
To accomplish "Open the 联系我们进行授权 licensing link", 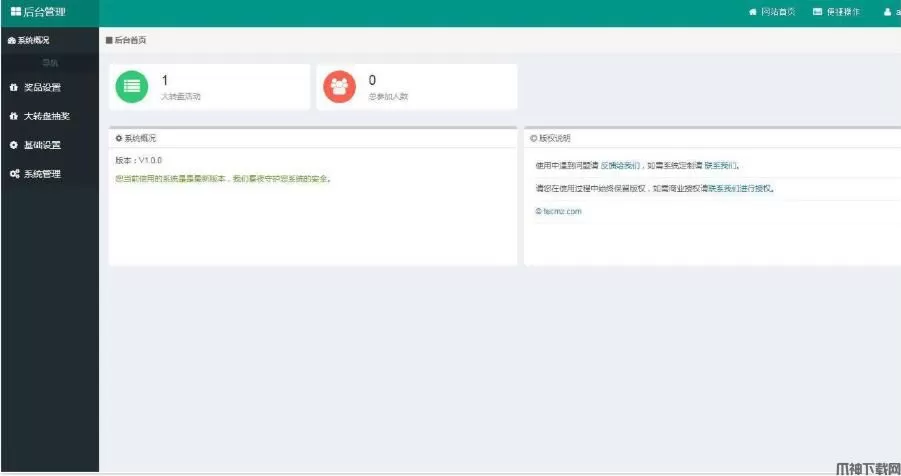I will point(740,189).
